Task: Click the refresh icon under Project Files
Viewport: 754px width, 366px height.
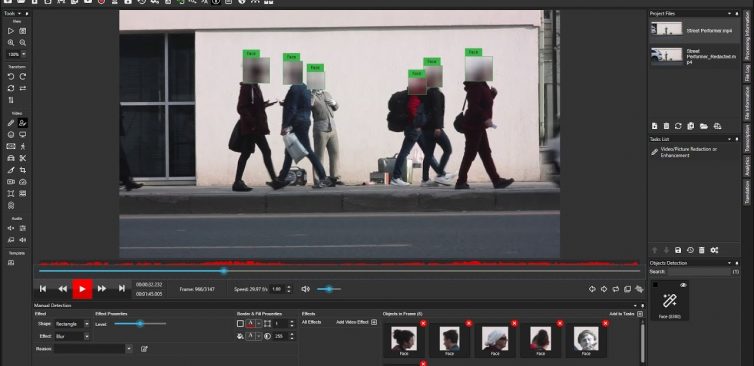Action: pyautogui.click(x=678, y=126)
